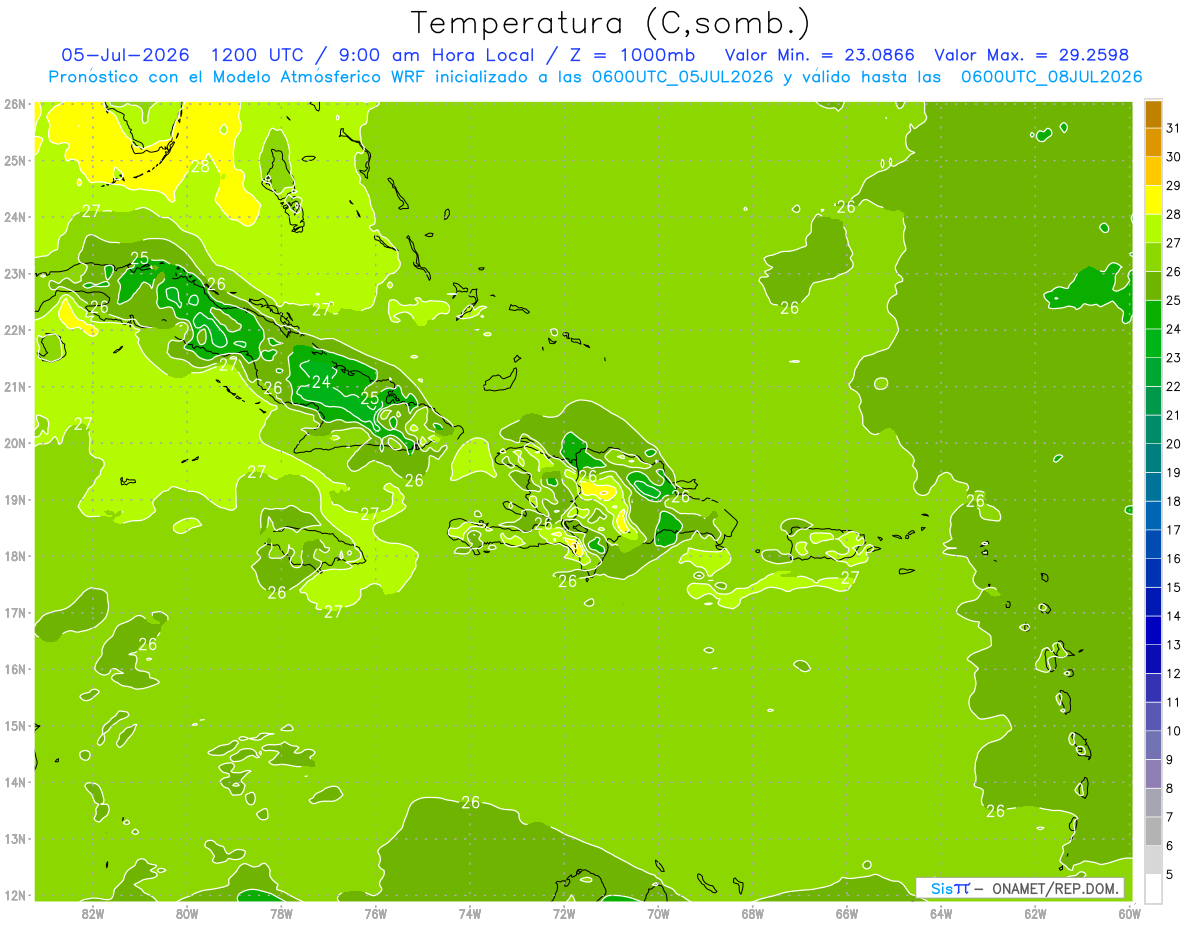The image size is (1200, 927).
Task: Click latitude axis label '14N'
Action: point(14,782)
